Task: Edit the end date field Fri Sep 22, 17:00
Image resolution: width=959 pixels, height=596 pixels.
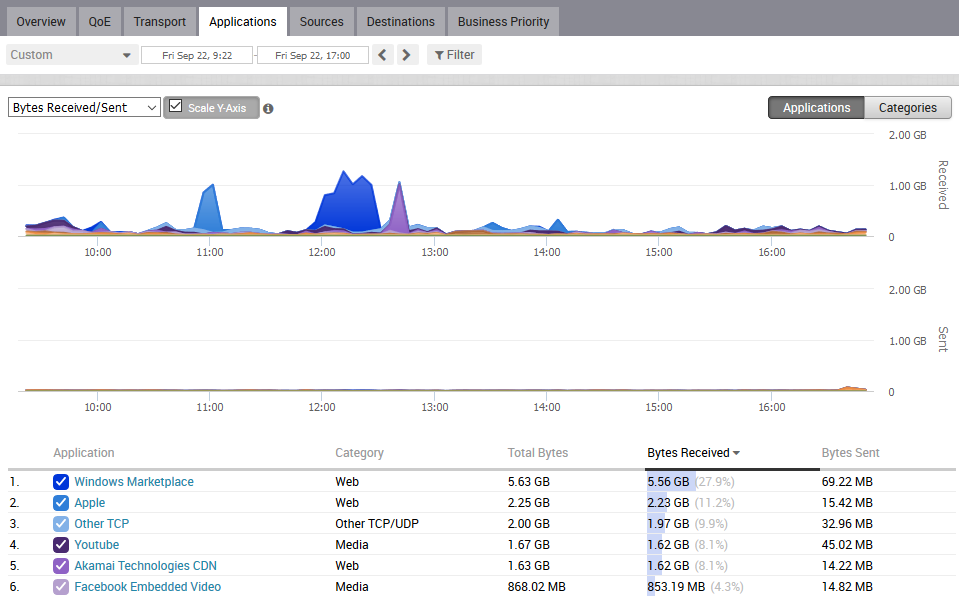Action: 313,55
